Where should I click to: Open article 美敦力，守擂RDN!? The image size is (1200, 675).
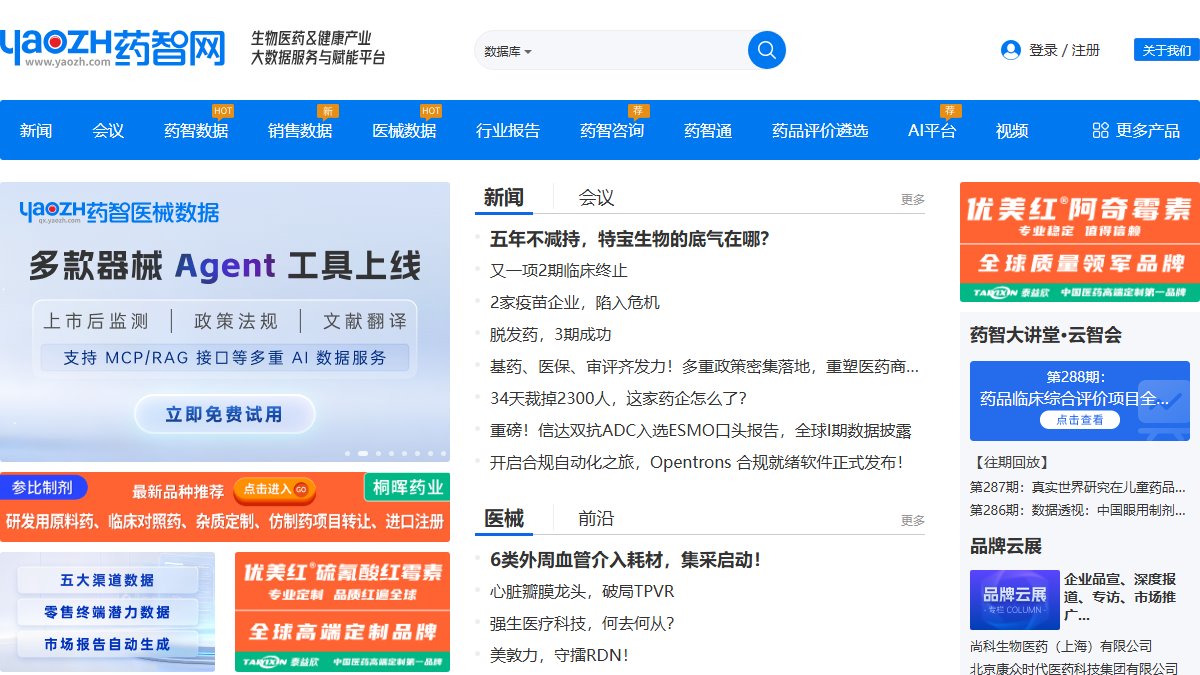point(559,655)
